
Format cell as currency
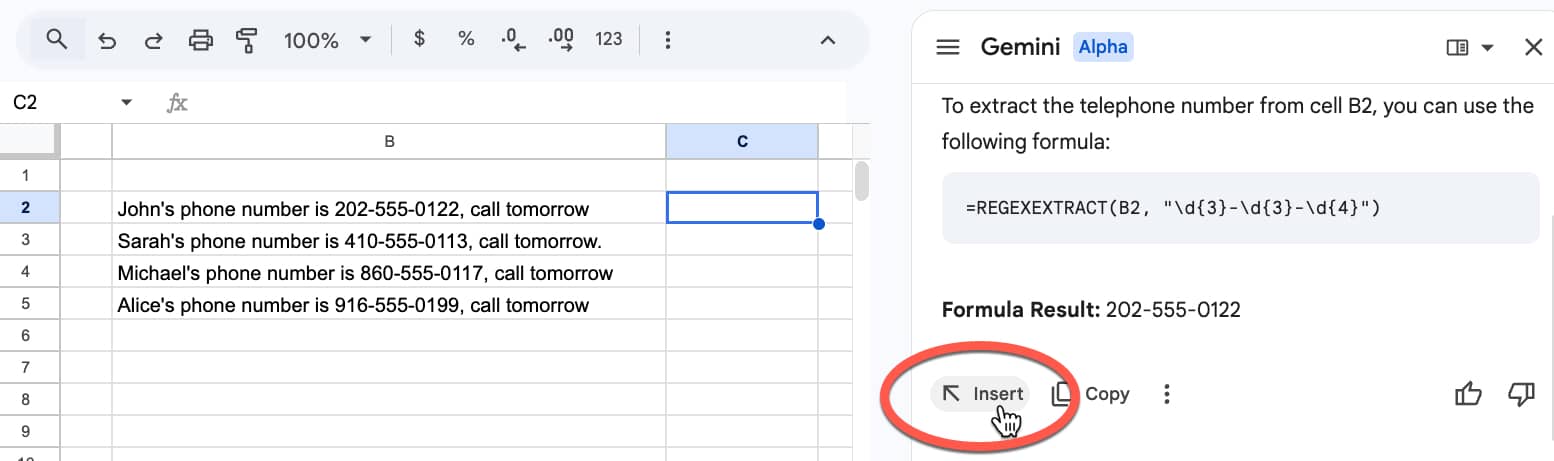pos(419,40)
